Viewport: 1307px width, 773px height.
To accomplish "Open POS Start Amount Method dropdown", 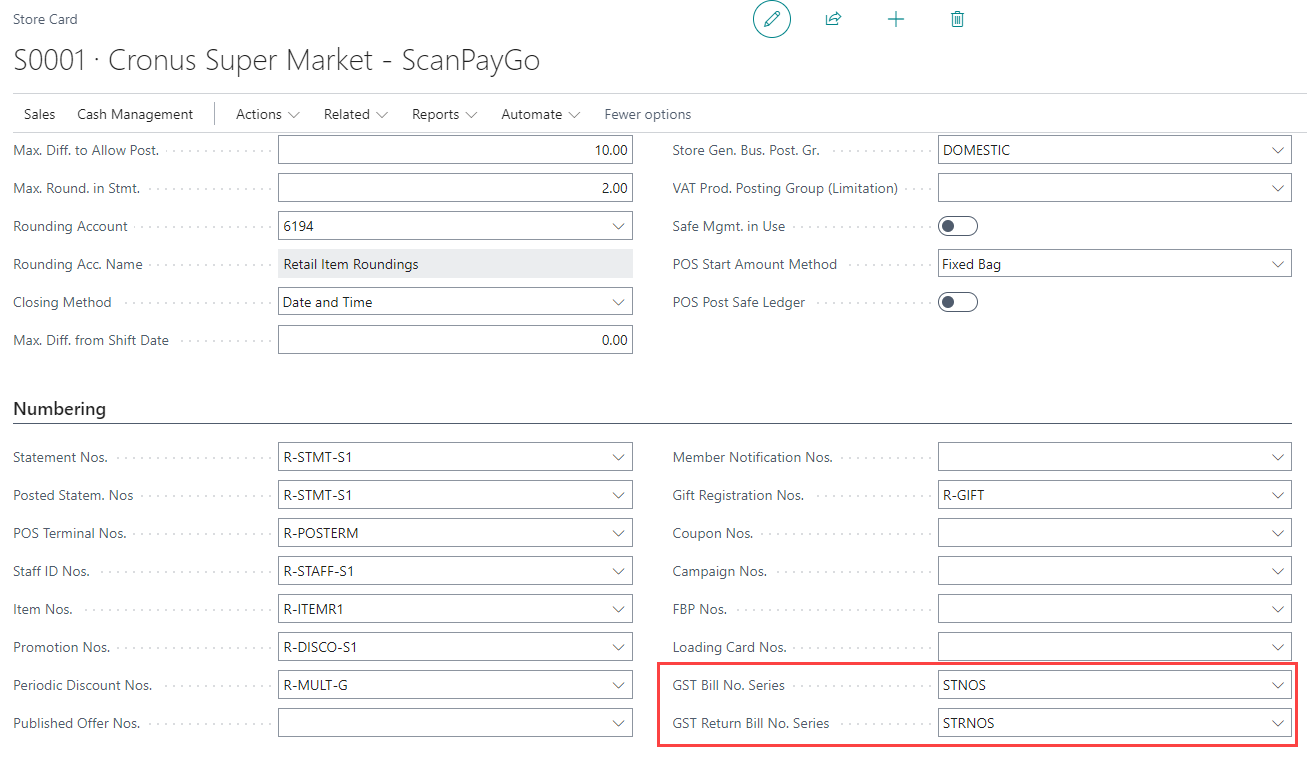I will coord(1277,264).
